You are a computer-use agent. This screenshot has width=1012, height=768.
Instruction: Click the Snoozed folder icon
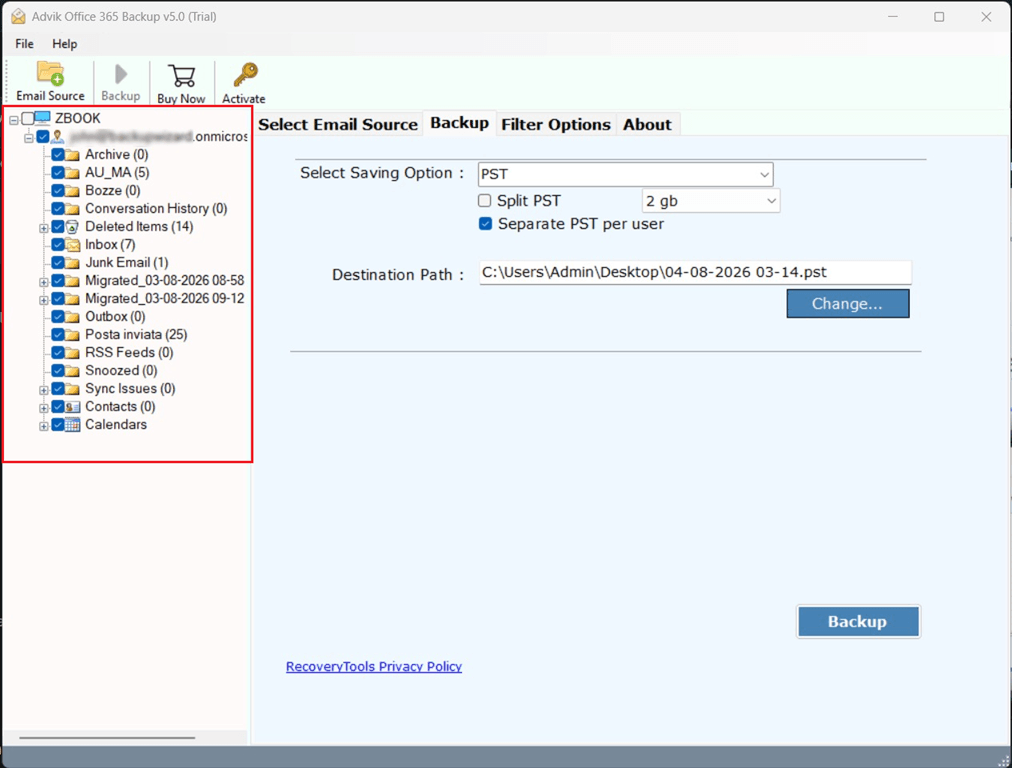click(x=72, y=371)
